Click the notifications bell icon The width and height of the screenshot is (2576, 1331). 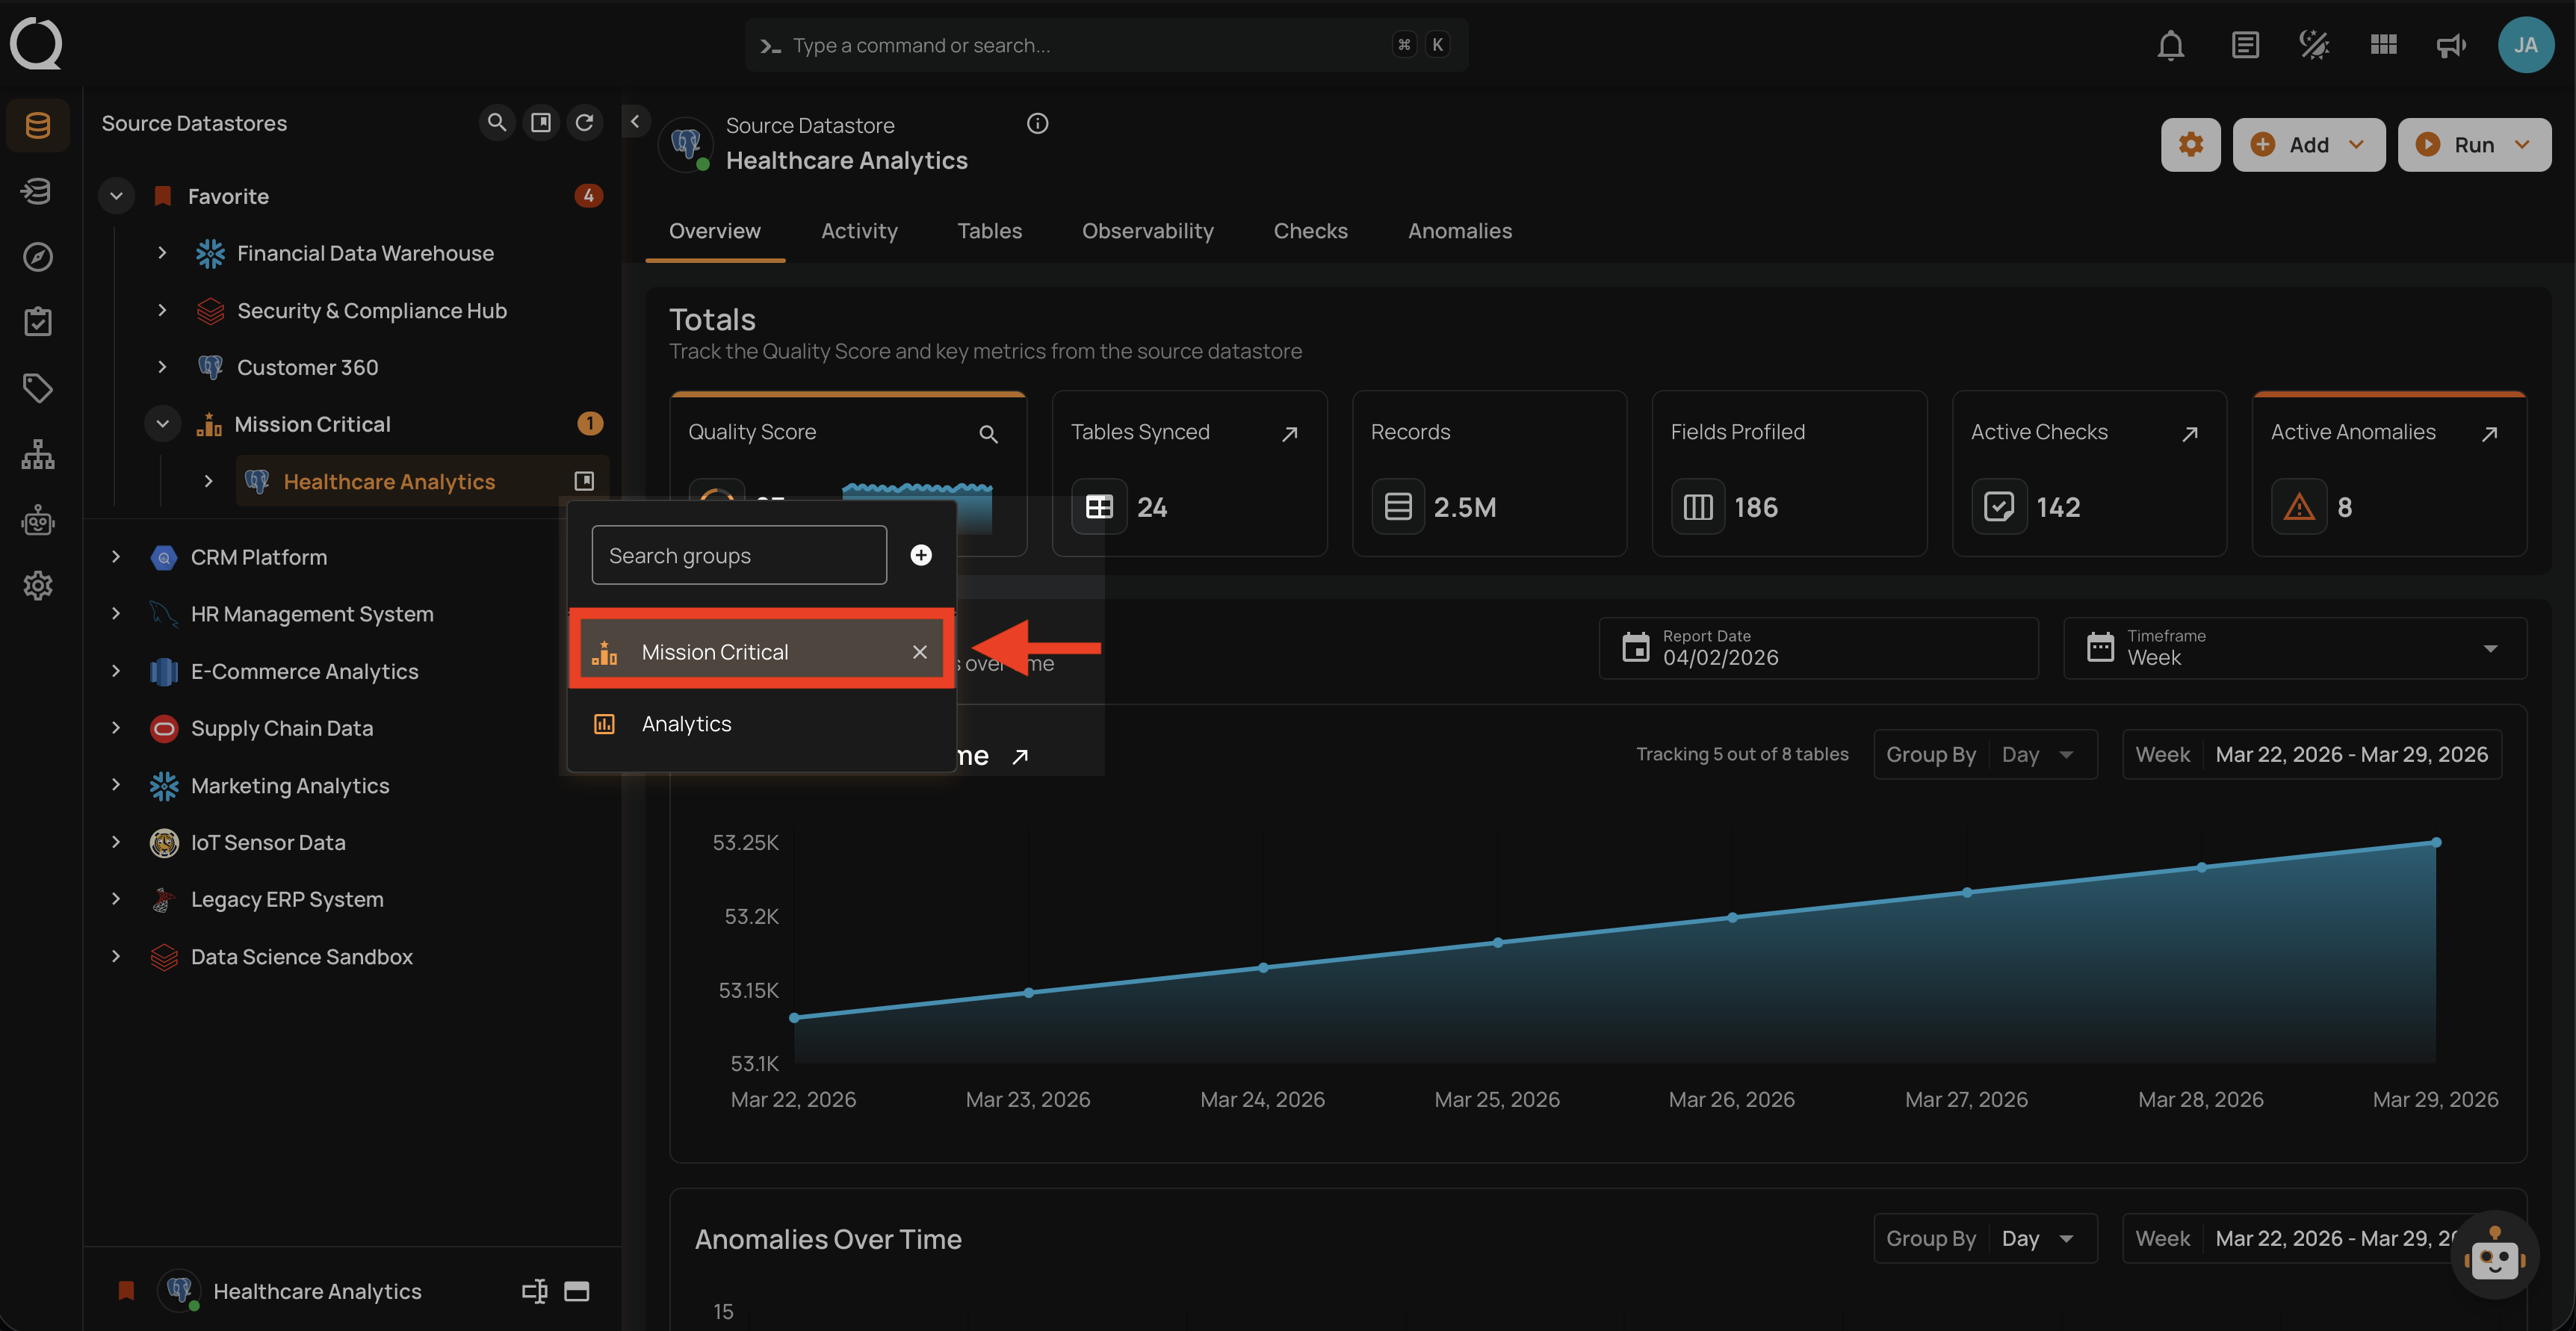(x=2170, y=45)
